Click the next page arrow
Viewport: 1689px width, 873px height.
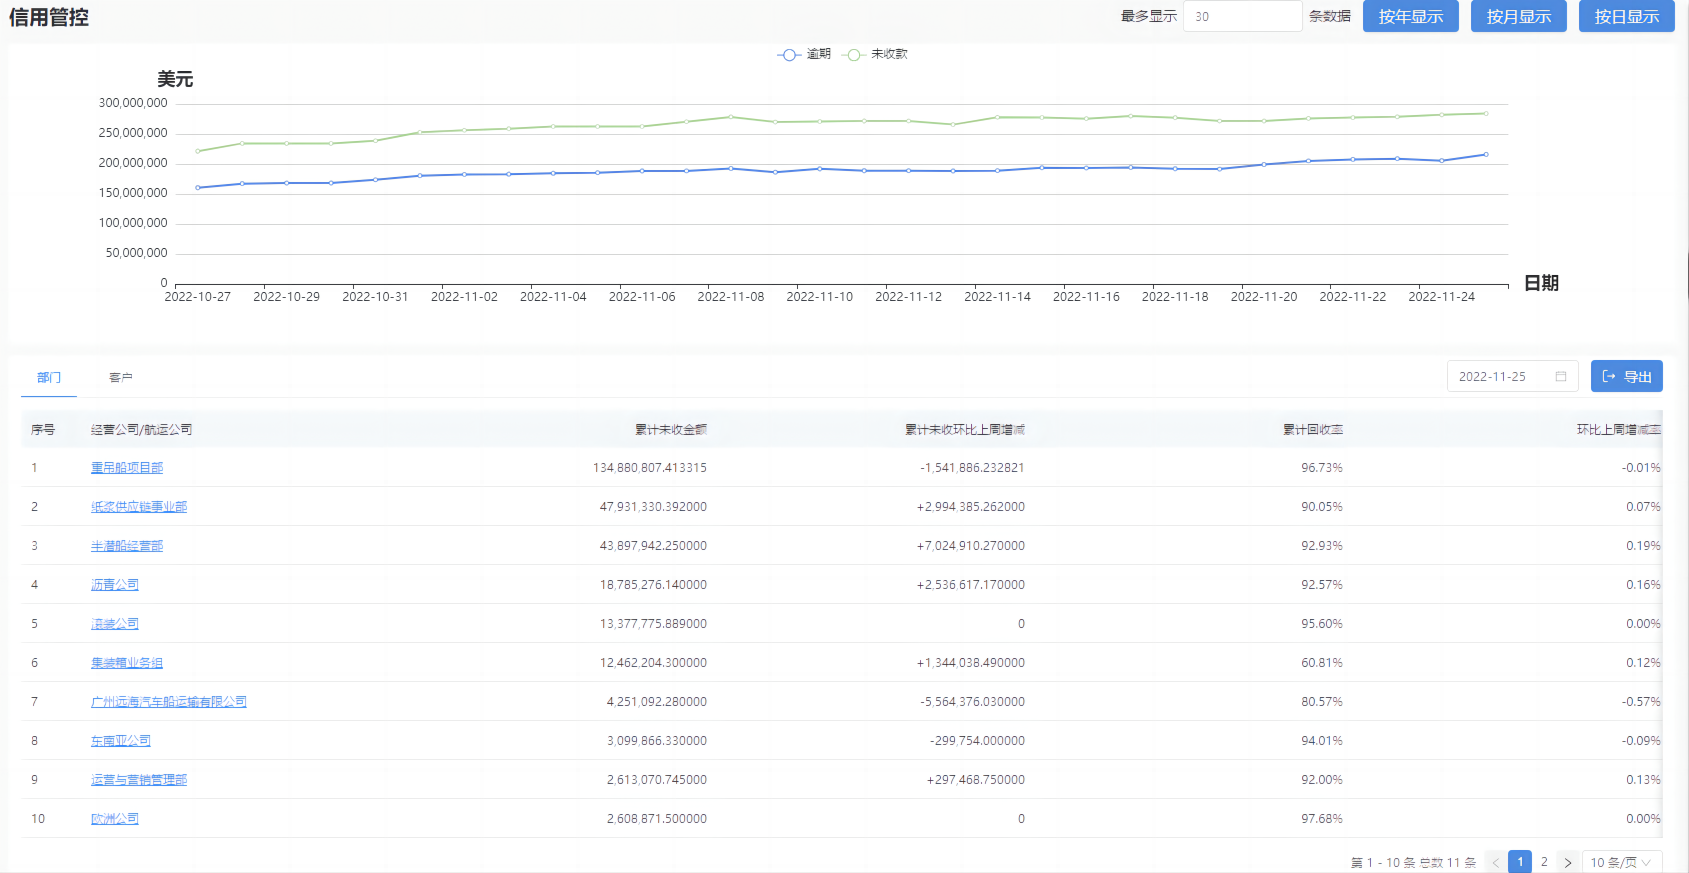pyautogui.click(x=1568, y=862)
